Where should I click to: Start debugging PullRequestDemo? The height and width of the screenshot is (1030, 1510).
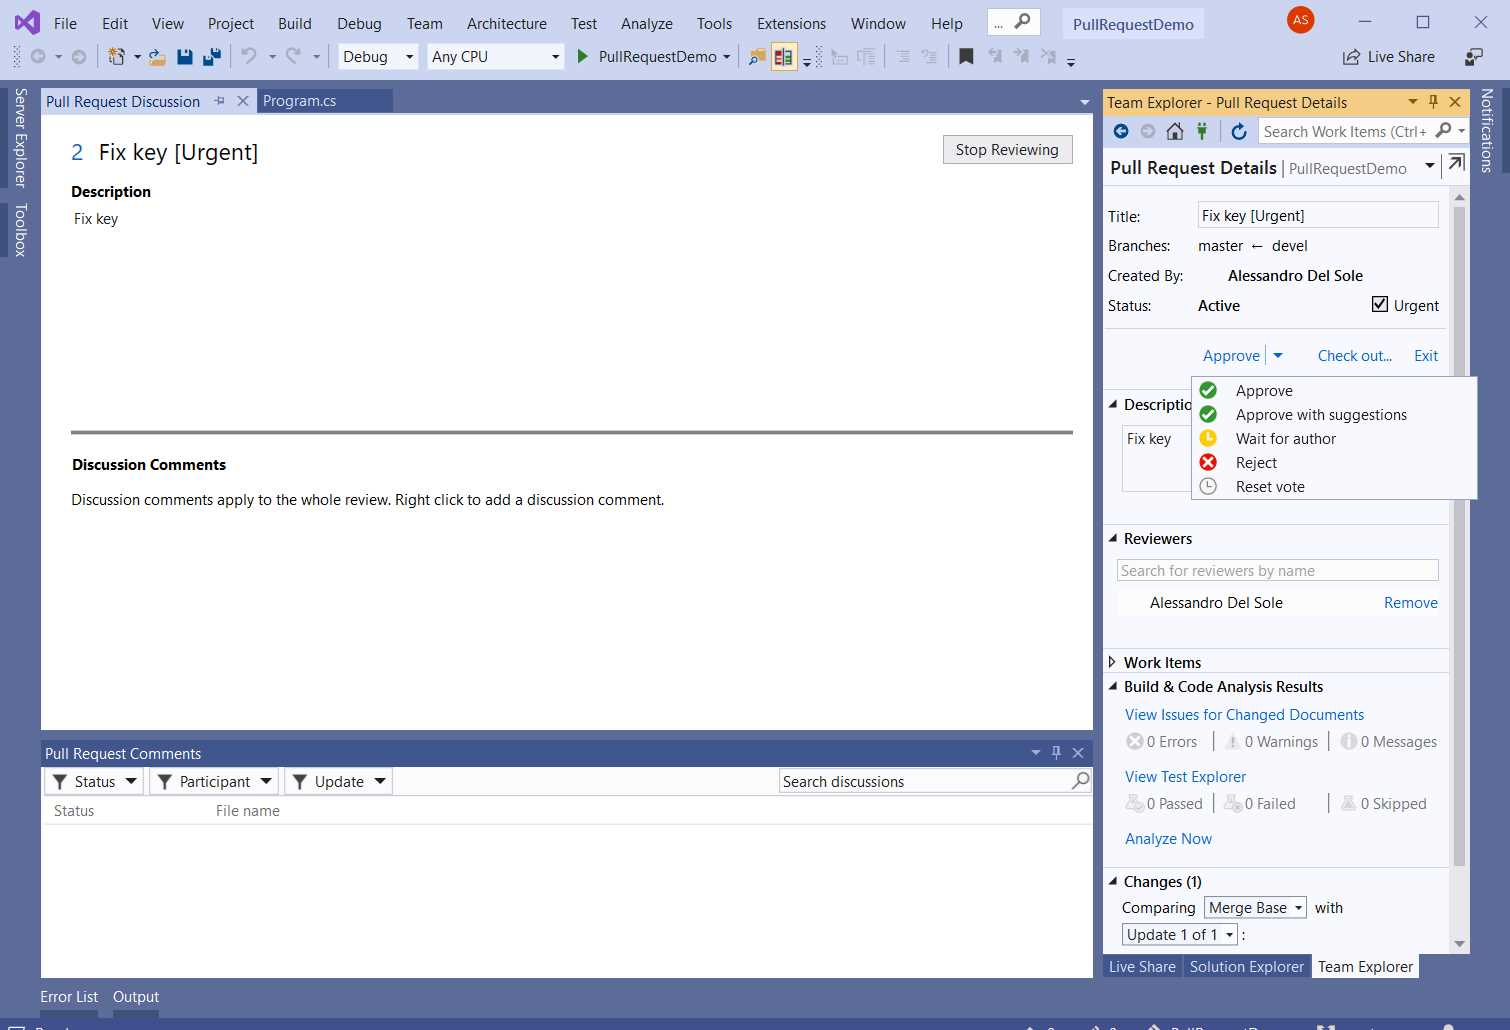(582, 57)
